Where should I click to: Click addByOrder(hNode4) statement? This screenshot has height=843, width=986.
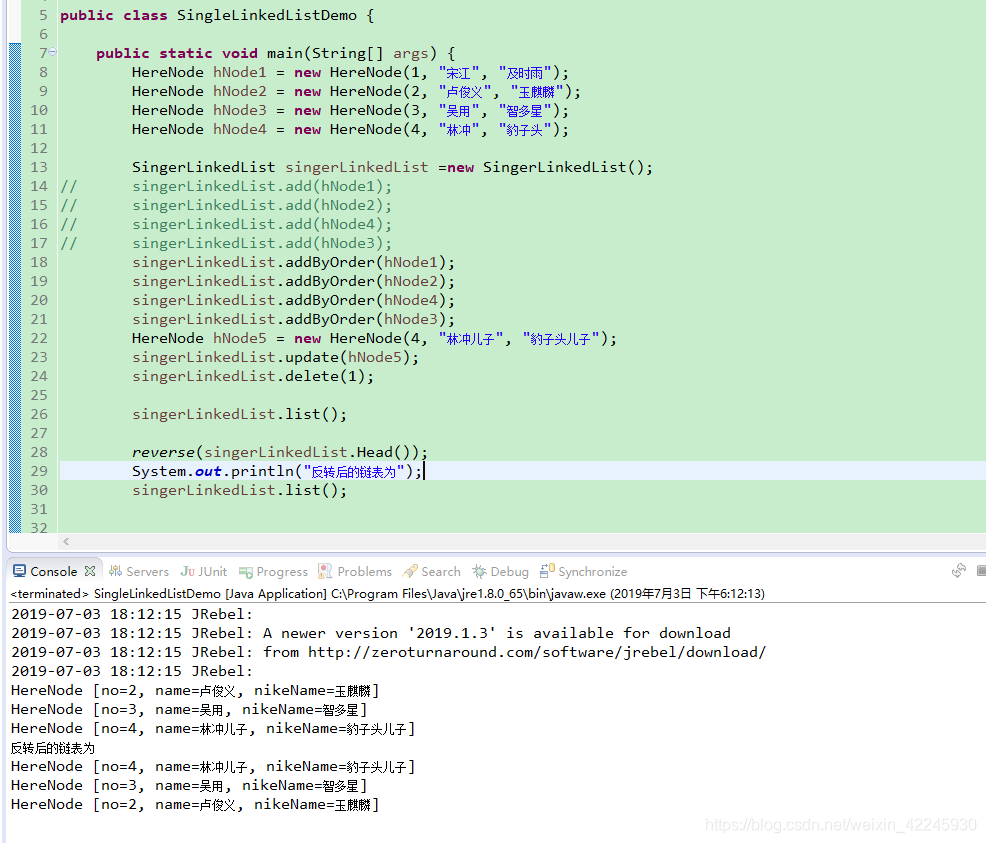point(293,300)
